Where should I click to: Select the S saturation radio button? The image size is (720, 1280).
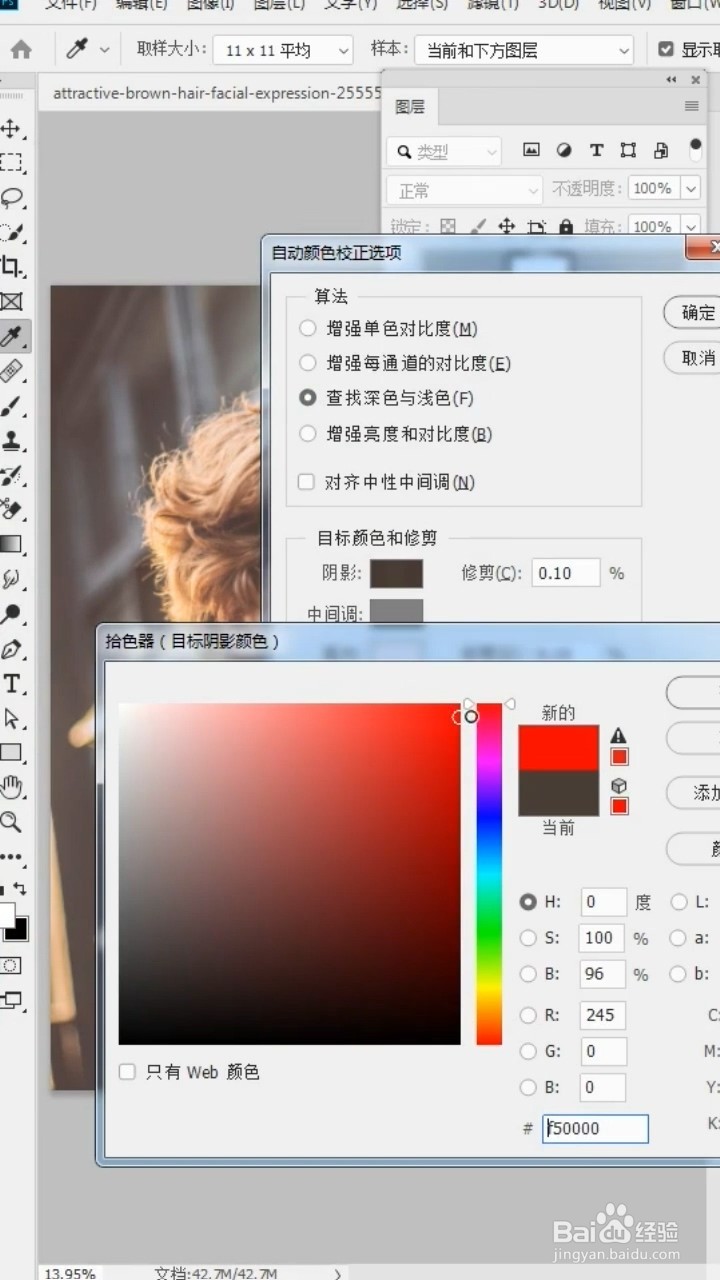click(x=528, y=938)
